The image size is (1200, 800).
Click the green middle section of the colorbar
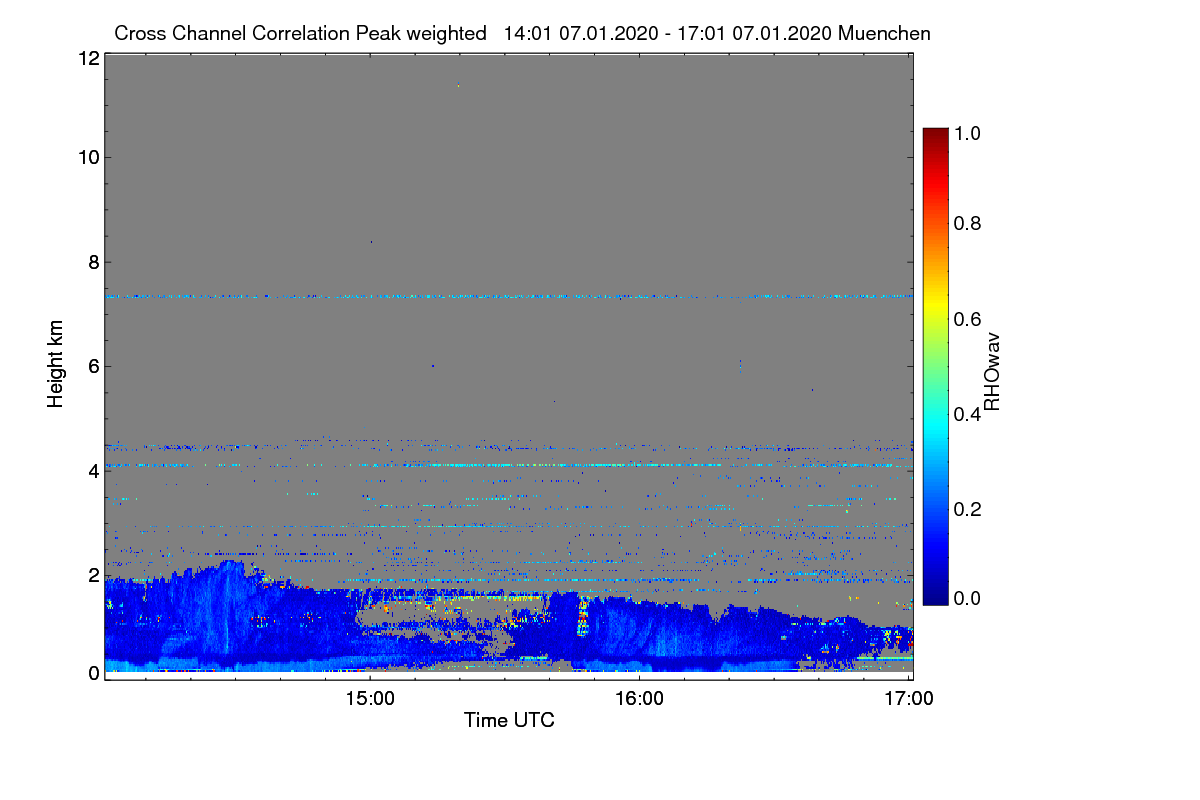935,366
